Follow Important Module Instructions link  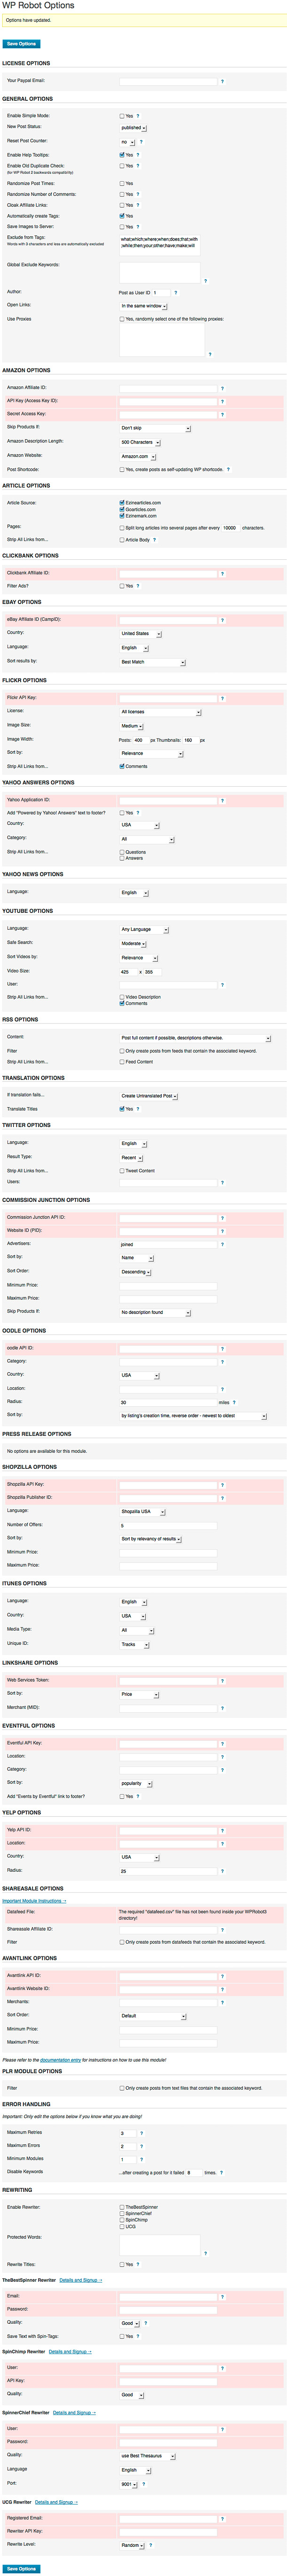point(34,1901)
